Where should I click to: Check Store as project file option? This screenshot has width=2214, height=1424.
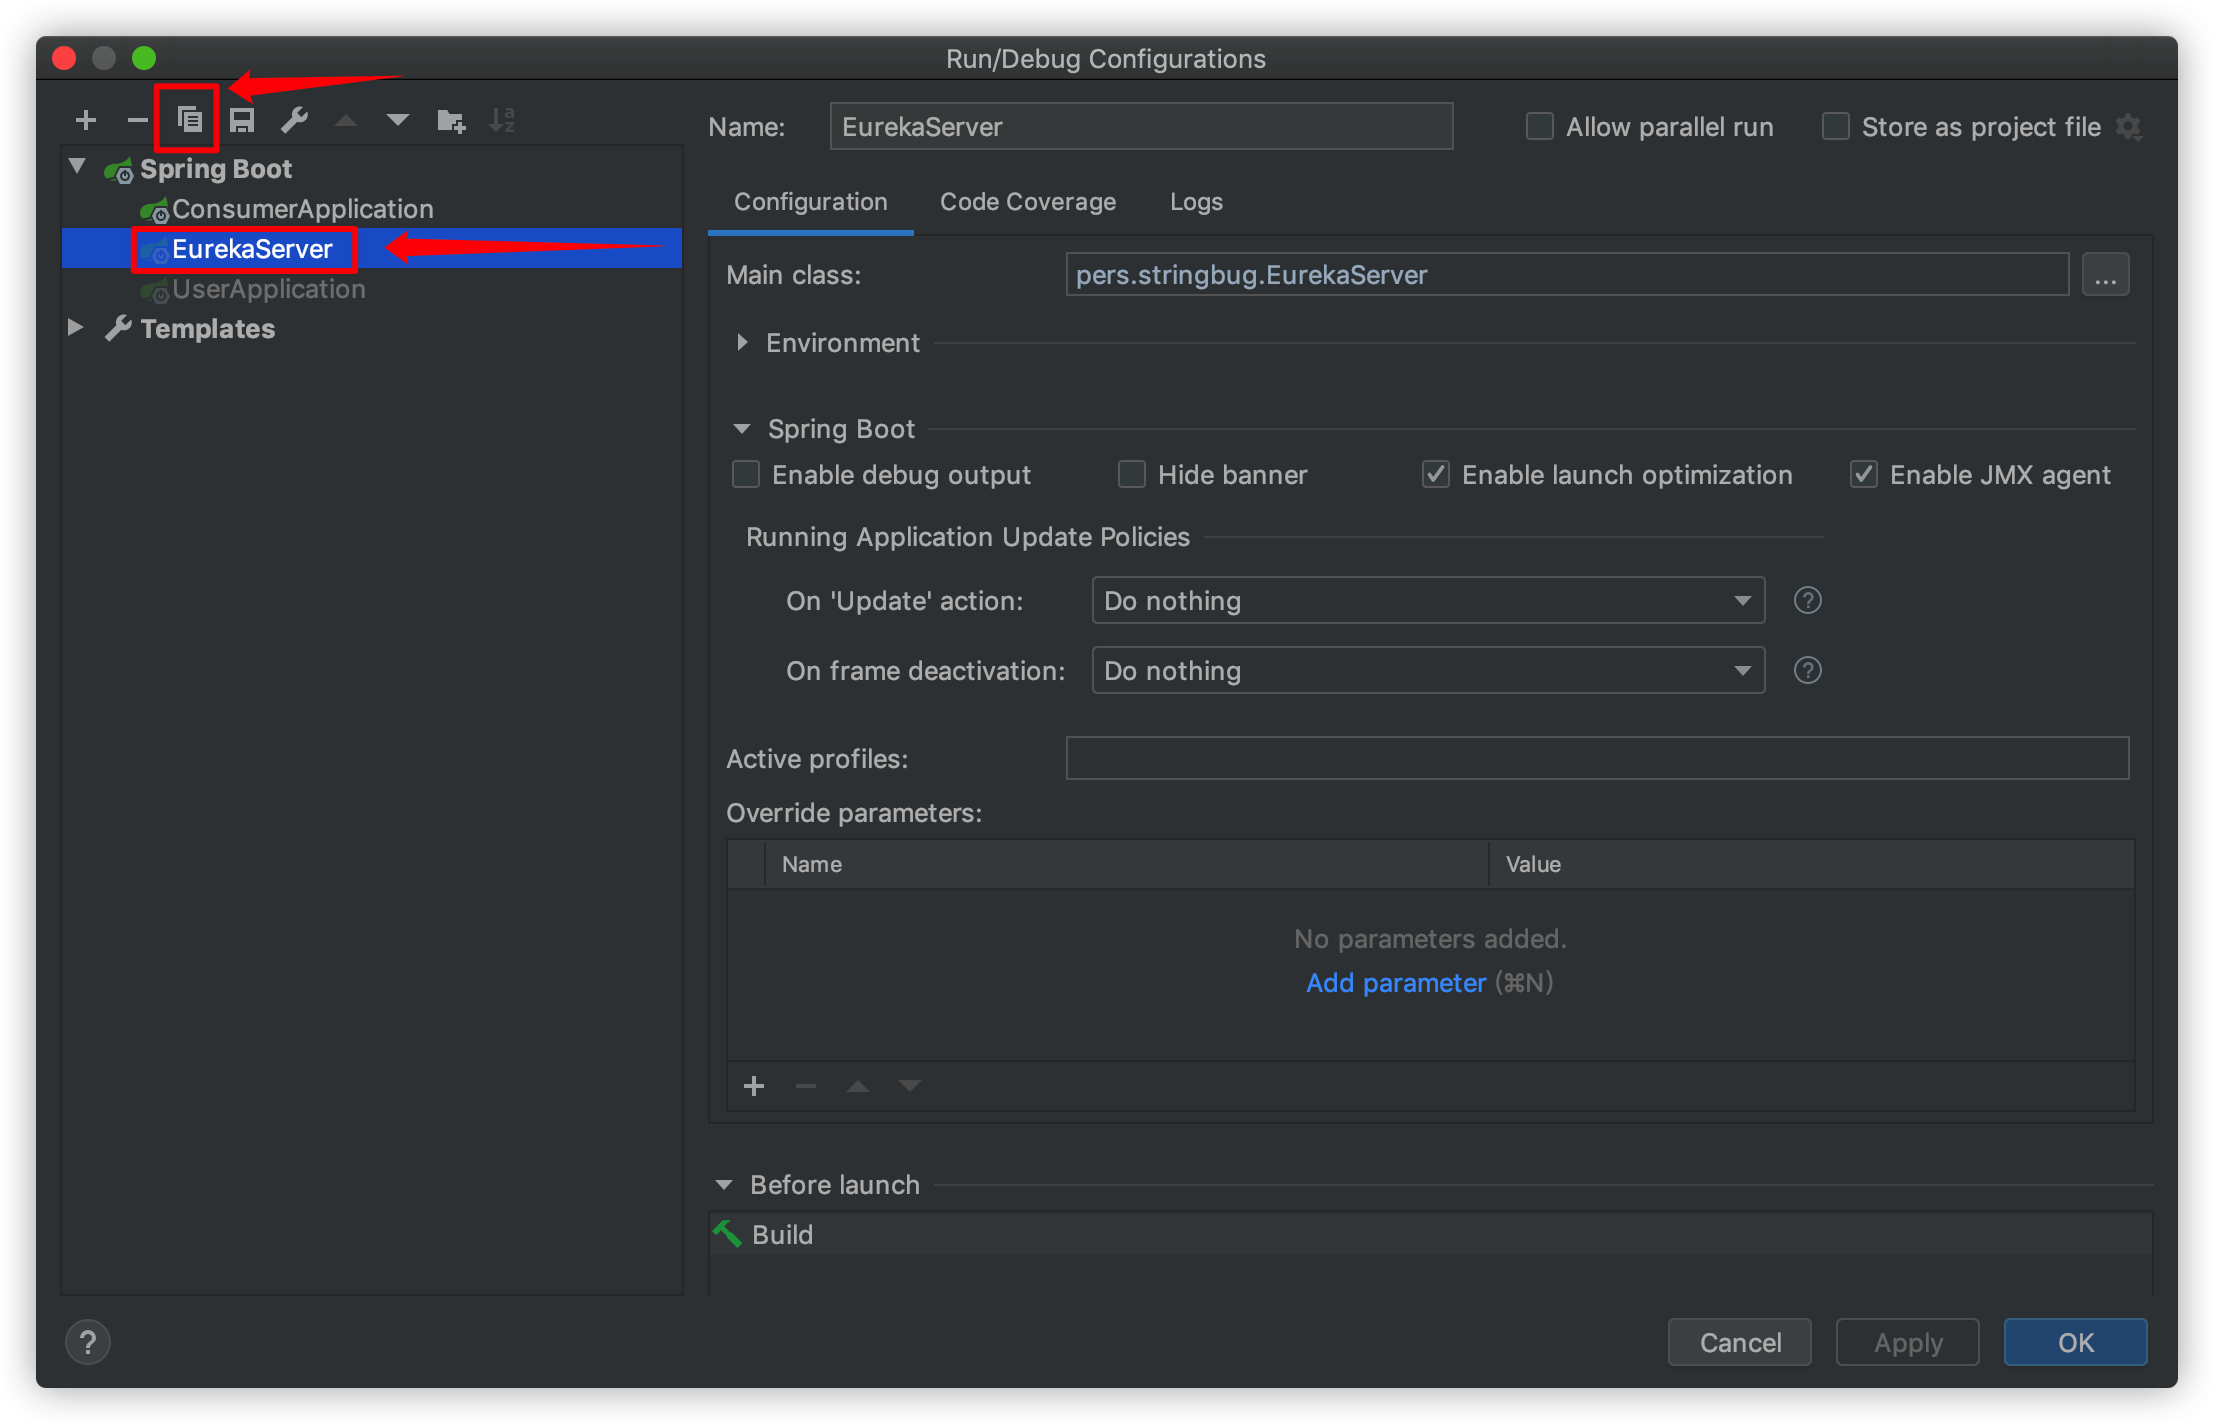[x=1836, y=127]
